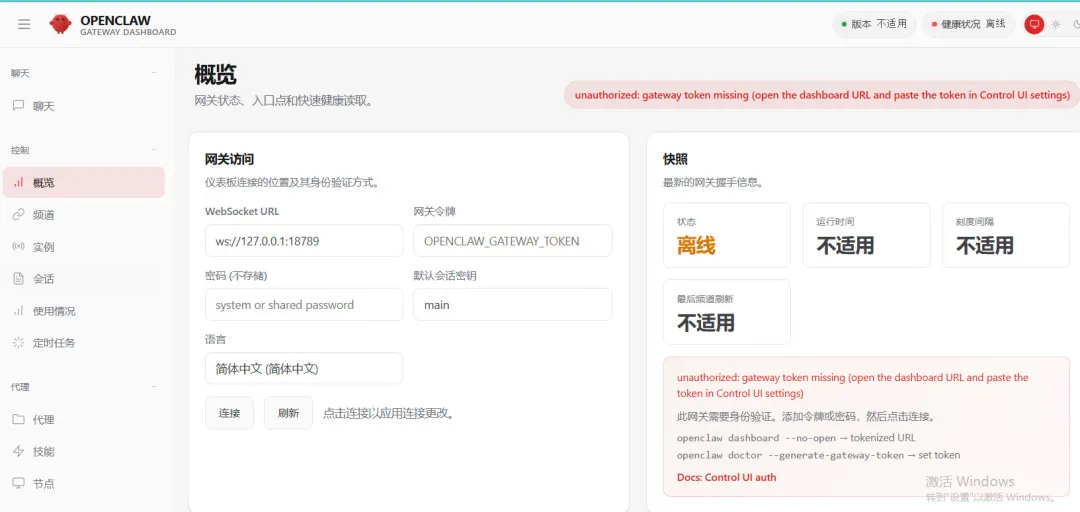Focus the 密码 password input field
Image resolution: width=1080 pixels, height=512 pixels.
pyautogui.click(x=304, y=305)
